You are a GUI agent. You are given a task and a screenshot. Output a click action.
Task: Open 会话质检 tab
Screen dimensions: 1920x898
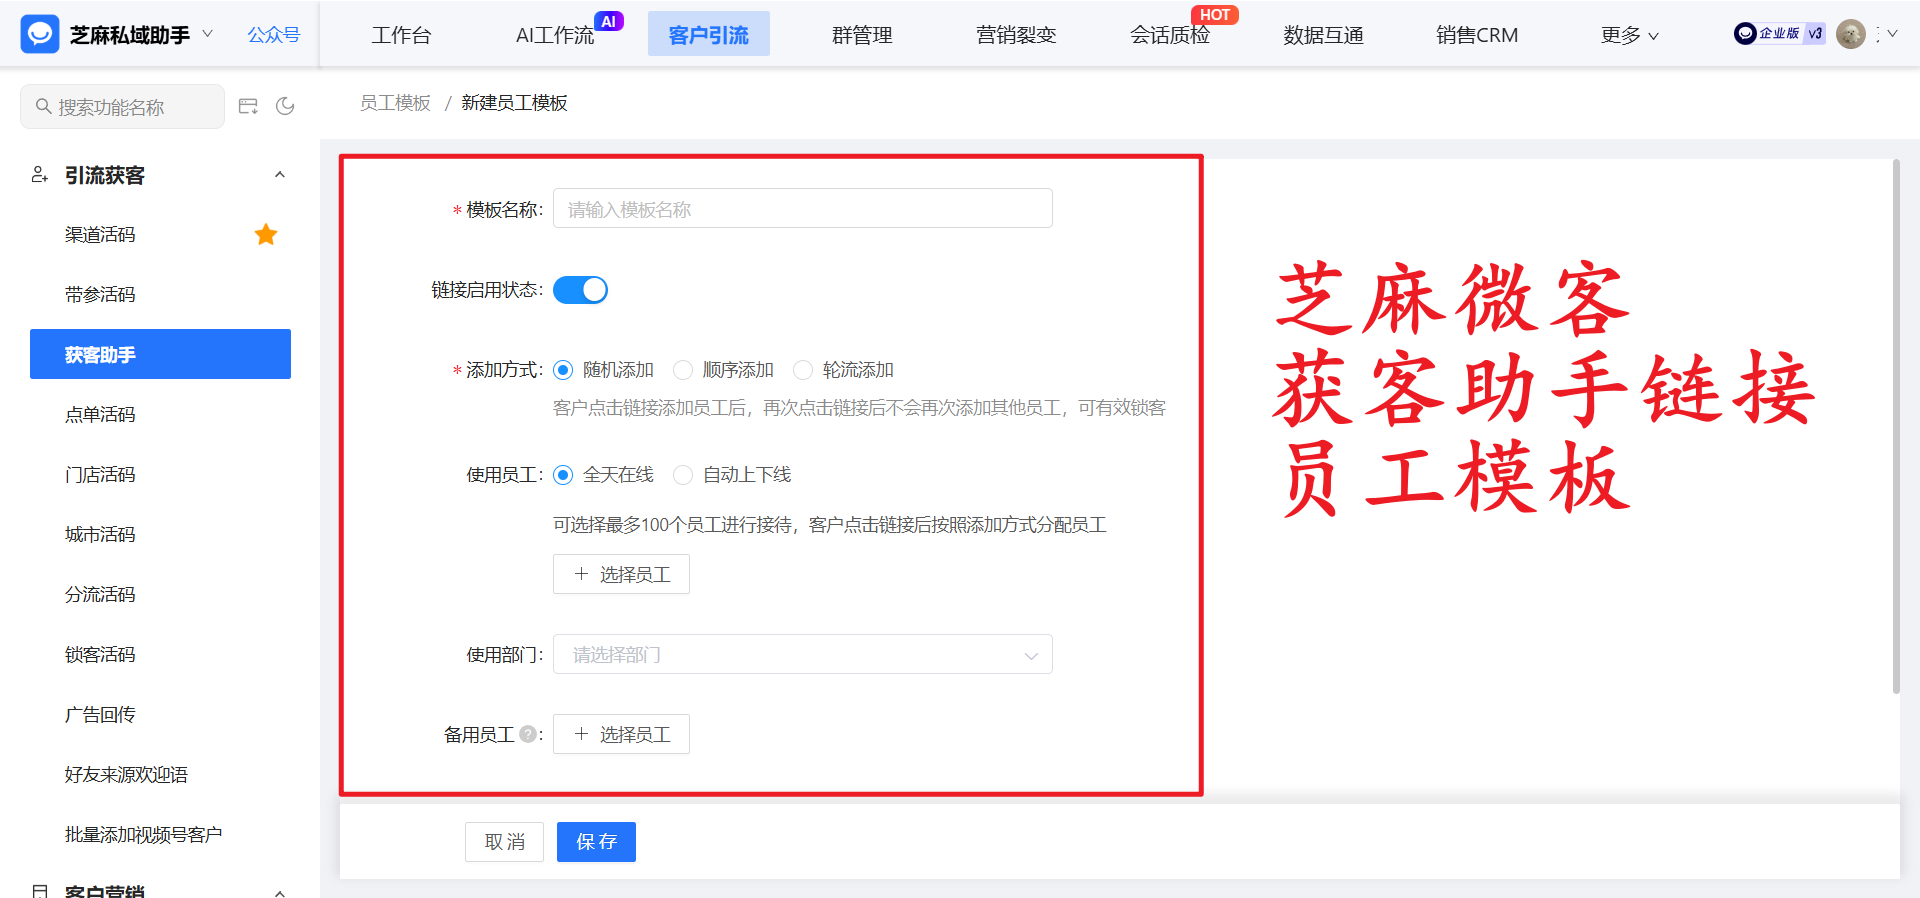click(1170, 35)
